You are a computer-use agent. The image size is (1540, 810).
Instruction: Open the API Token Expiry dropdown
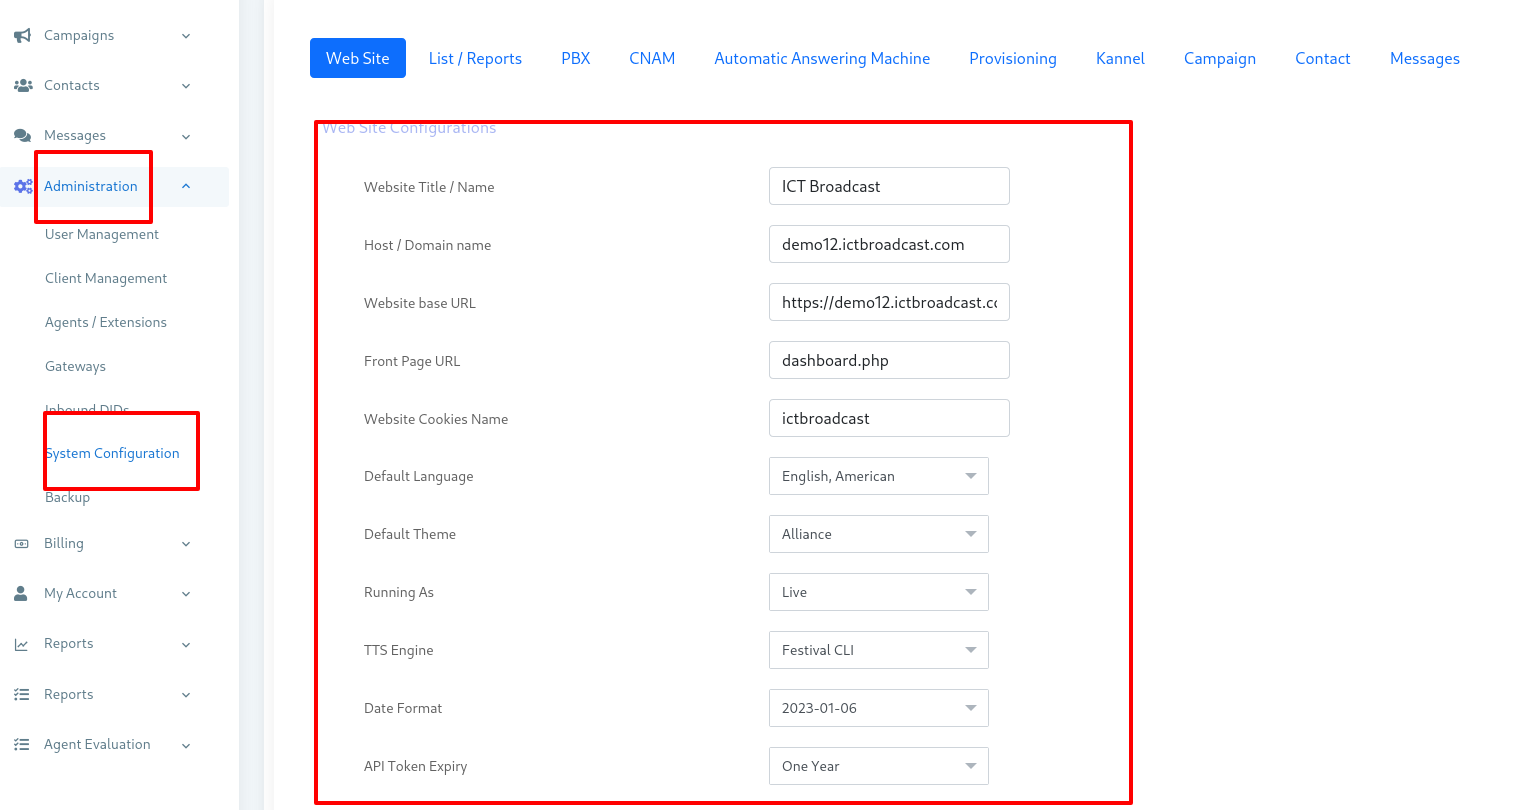tap(878, 766)
